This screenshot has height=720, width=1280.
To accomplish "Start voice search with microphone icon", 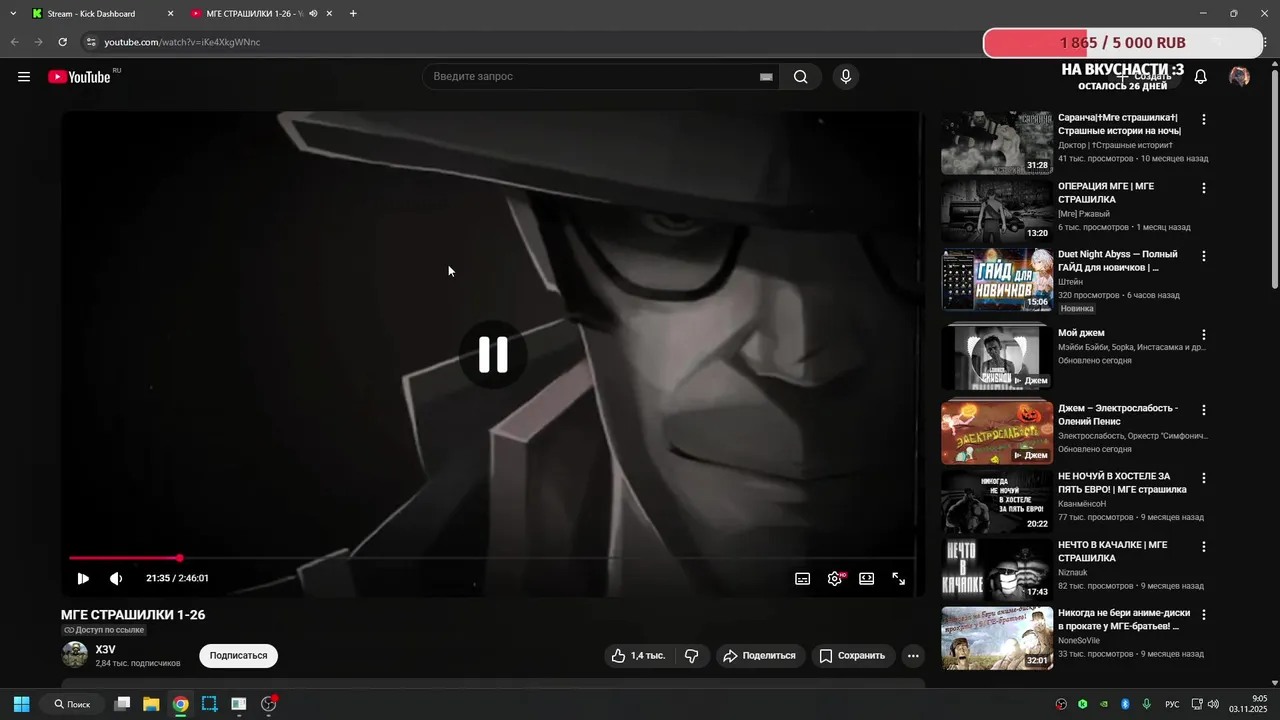I will (846, 77).
